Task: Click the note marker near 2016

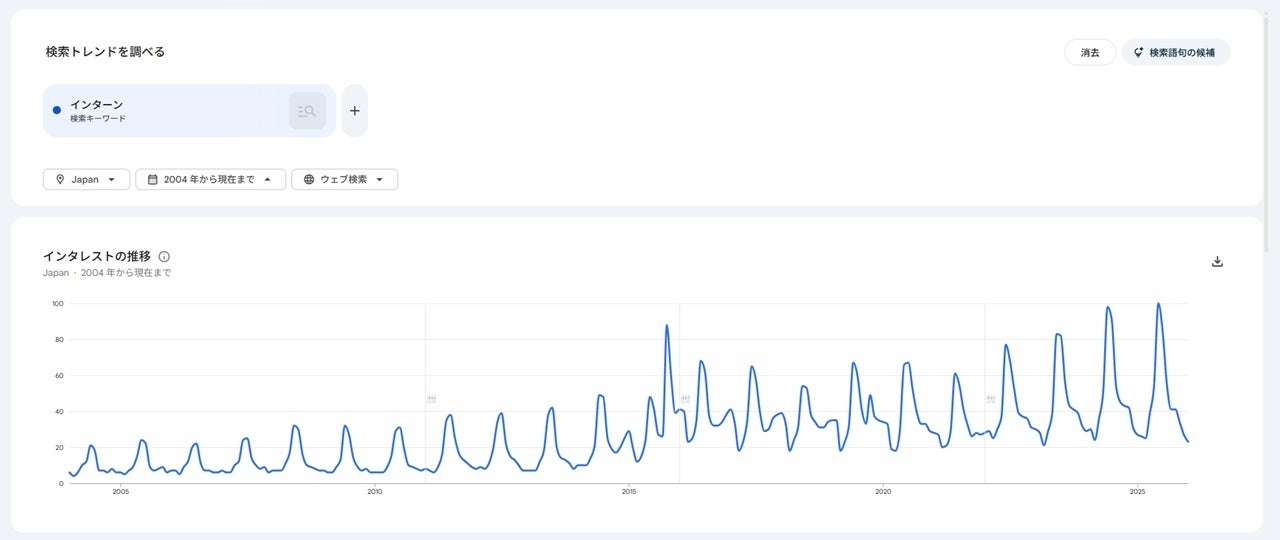Action: 685,399
